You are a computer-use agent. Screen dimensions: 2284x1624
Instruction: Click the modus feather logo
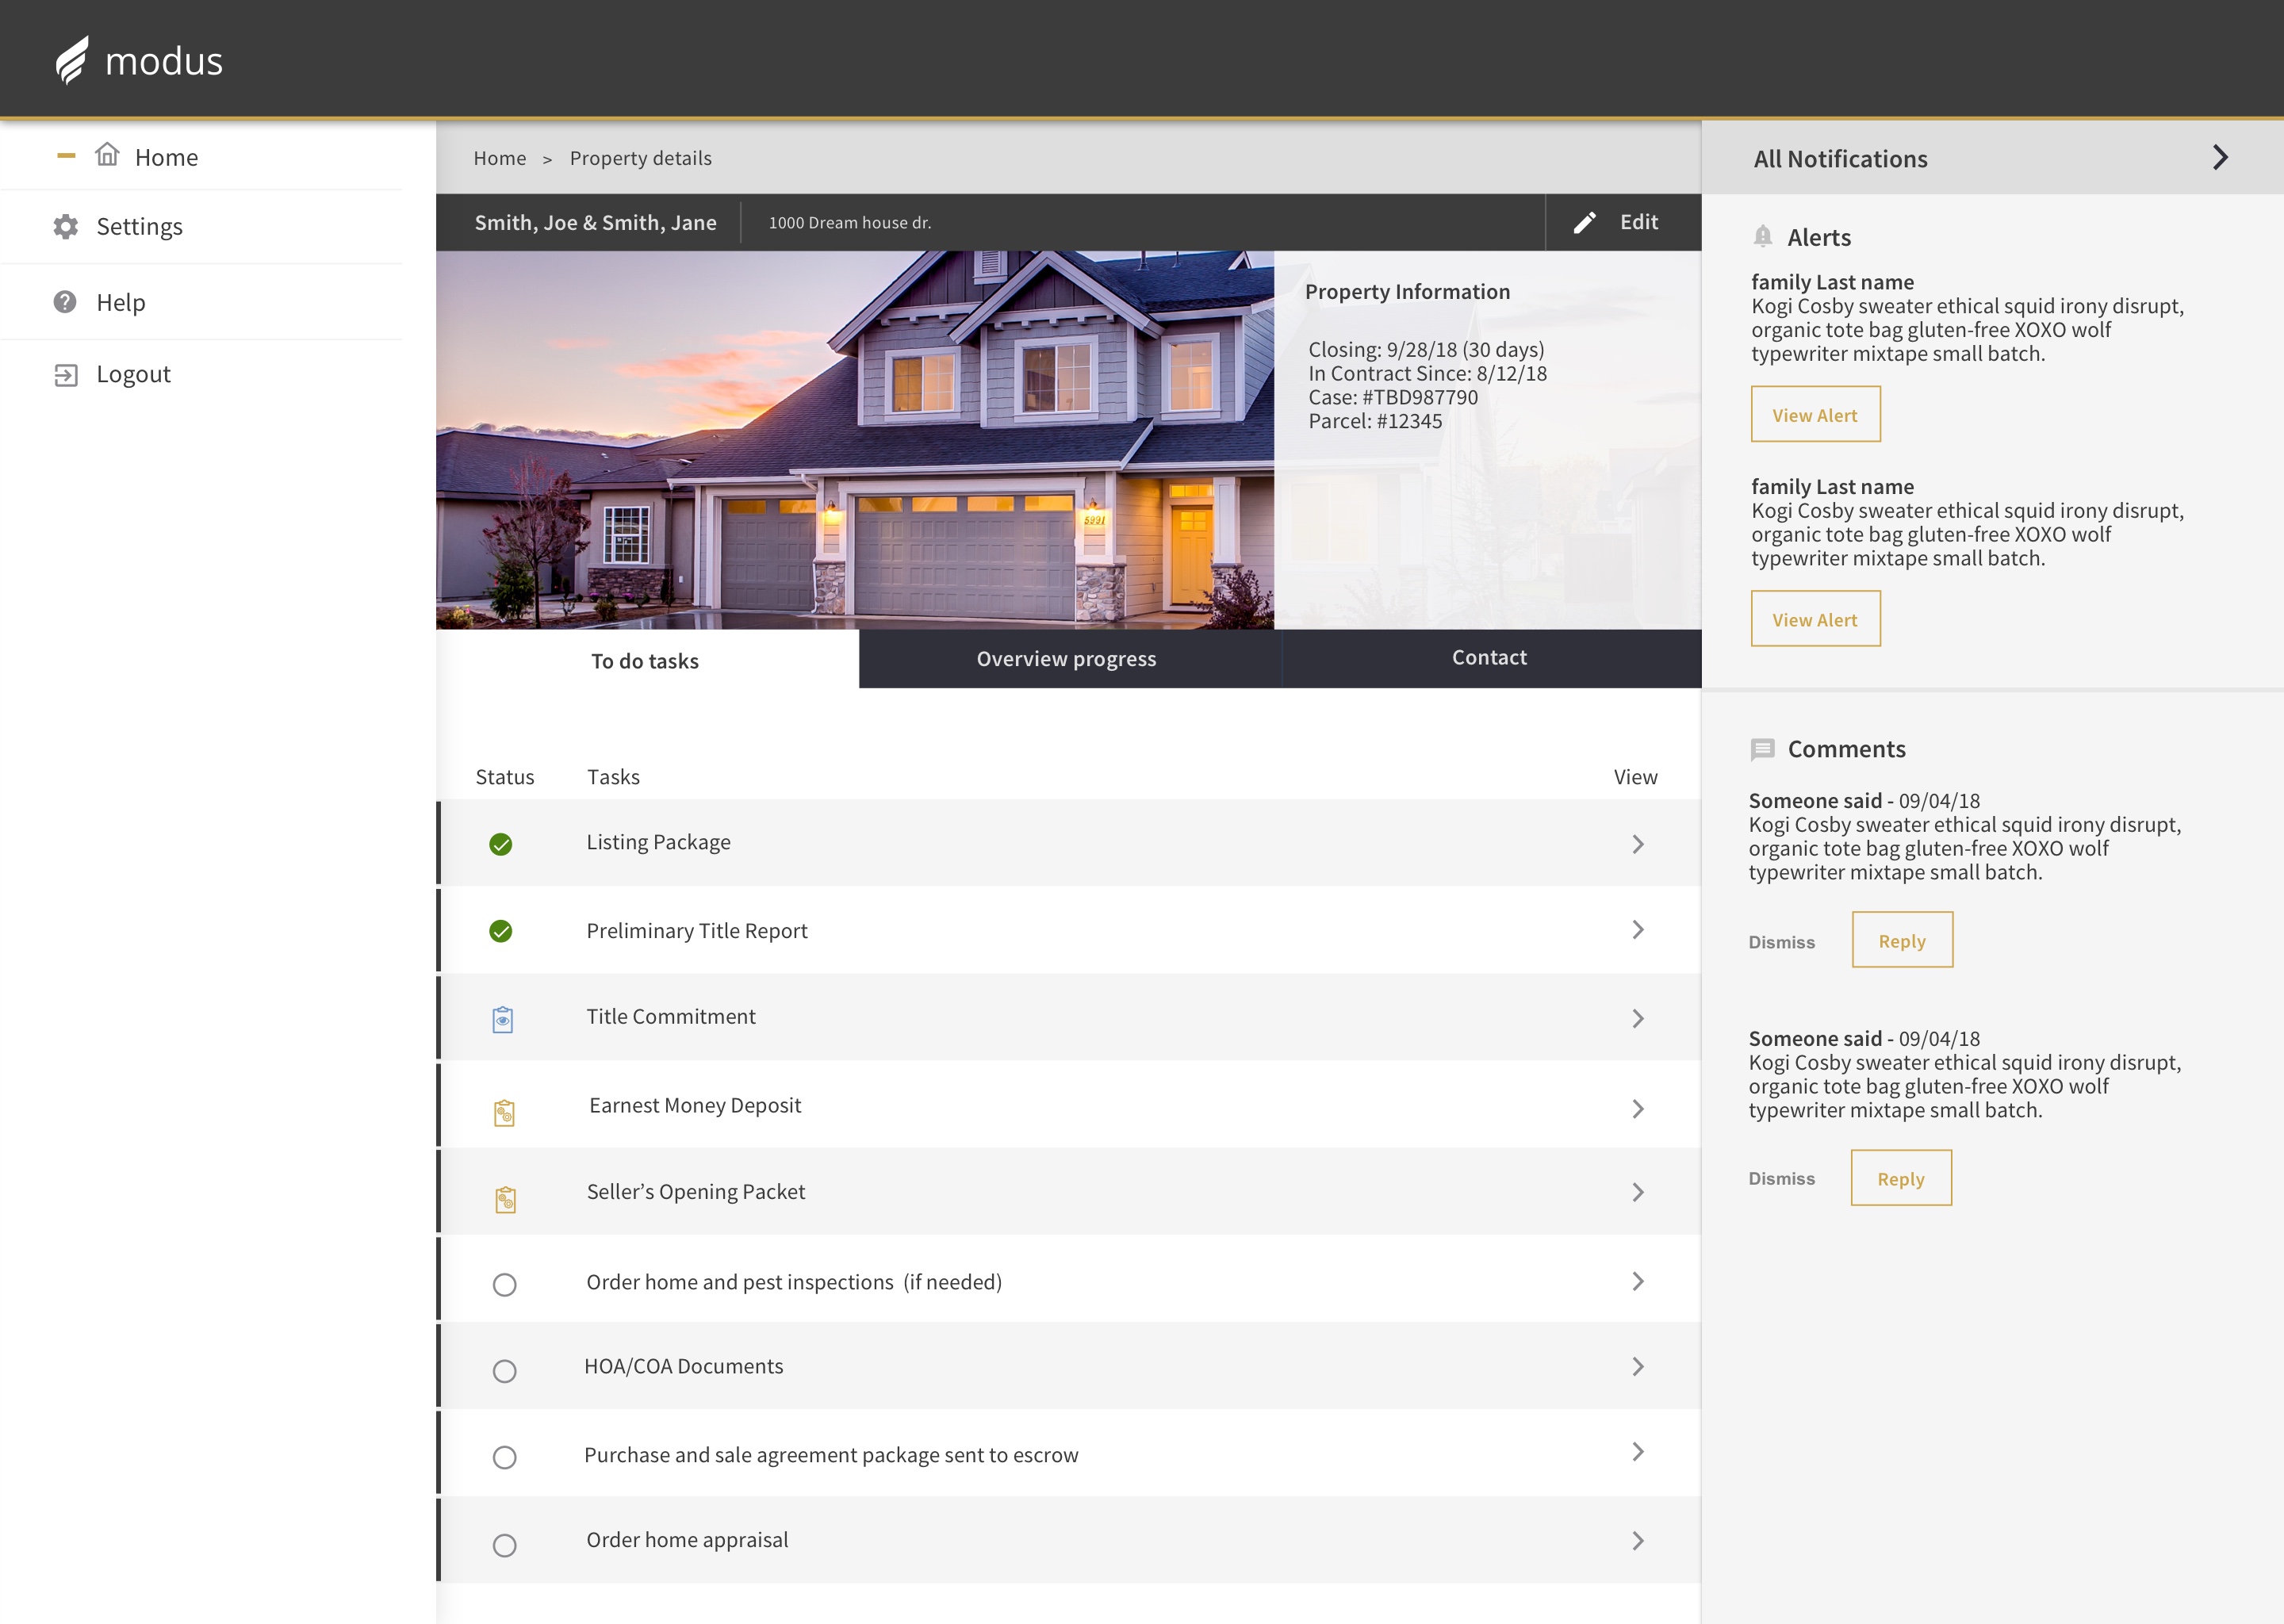71,60
